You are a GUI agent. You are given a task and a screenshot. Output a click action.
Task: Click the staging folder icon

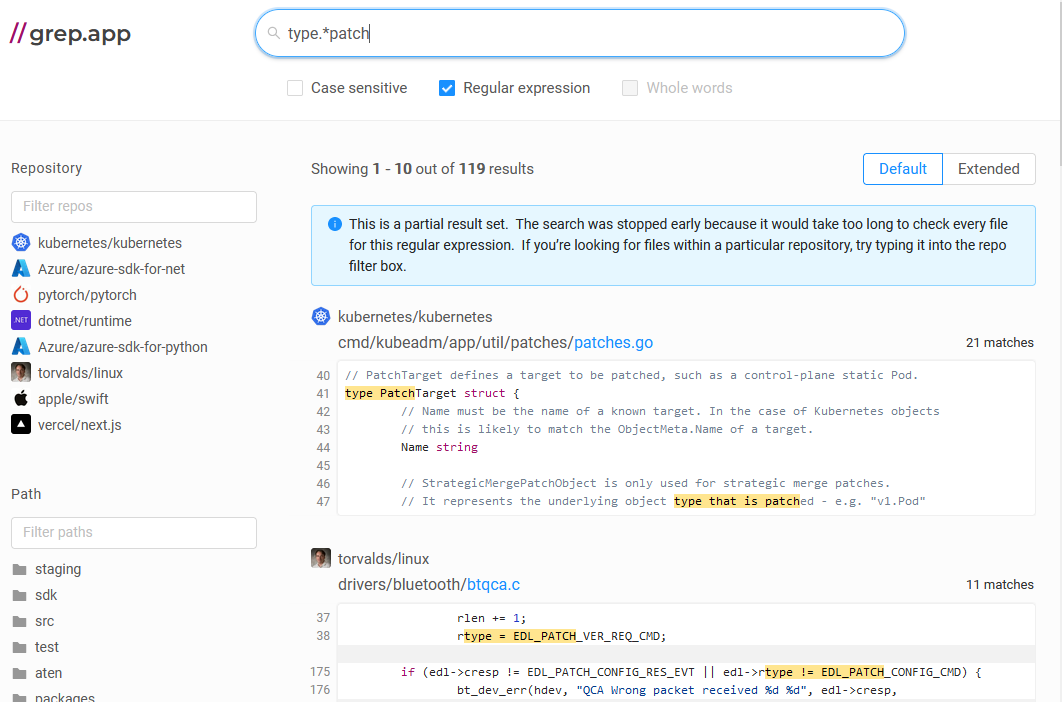click(20, 569)
